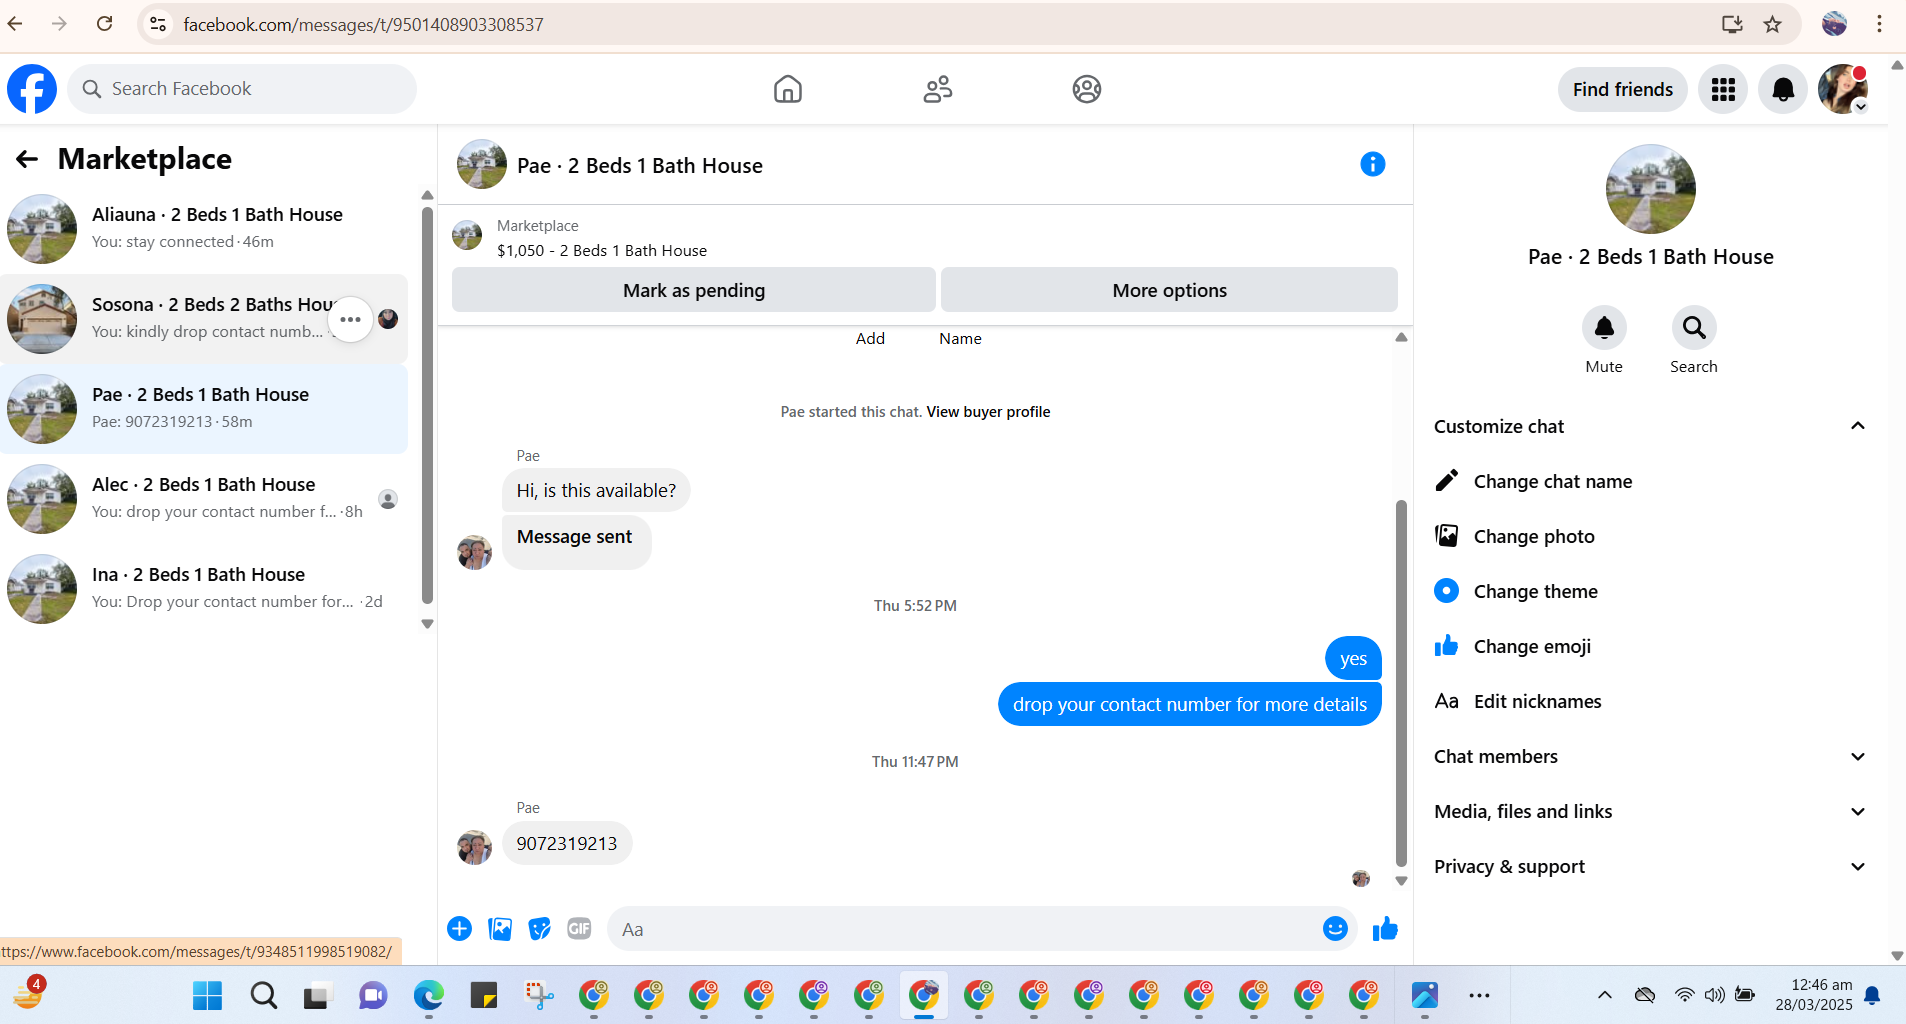Open options menu for Sosona conversation
This screenshot has height=1024, width=1906.
pyautogui.click(x=350, y=320)
